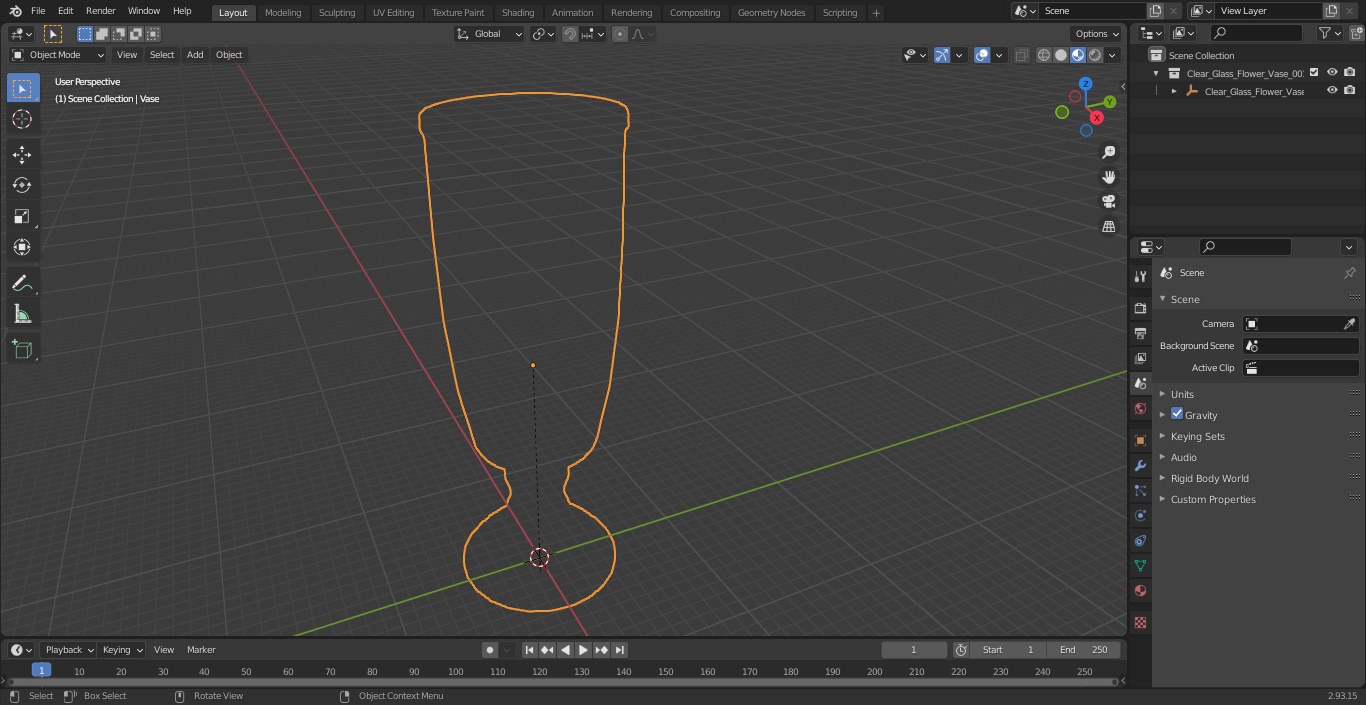This screenshot has width=1366, height=705.
Task: Open the Physics properties tab
Action: pyautogui.click(x=1140, y=515)
